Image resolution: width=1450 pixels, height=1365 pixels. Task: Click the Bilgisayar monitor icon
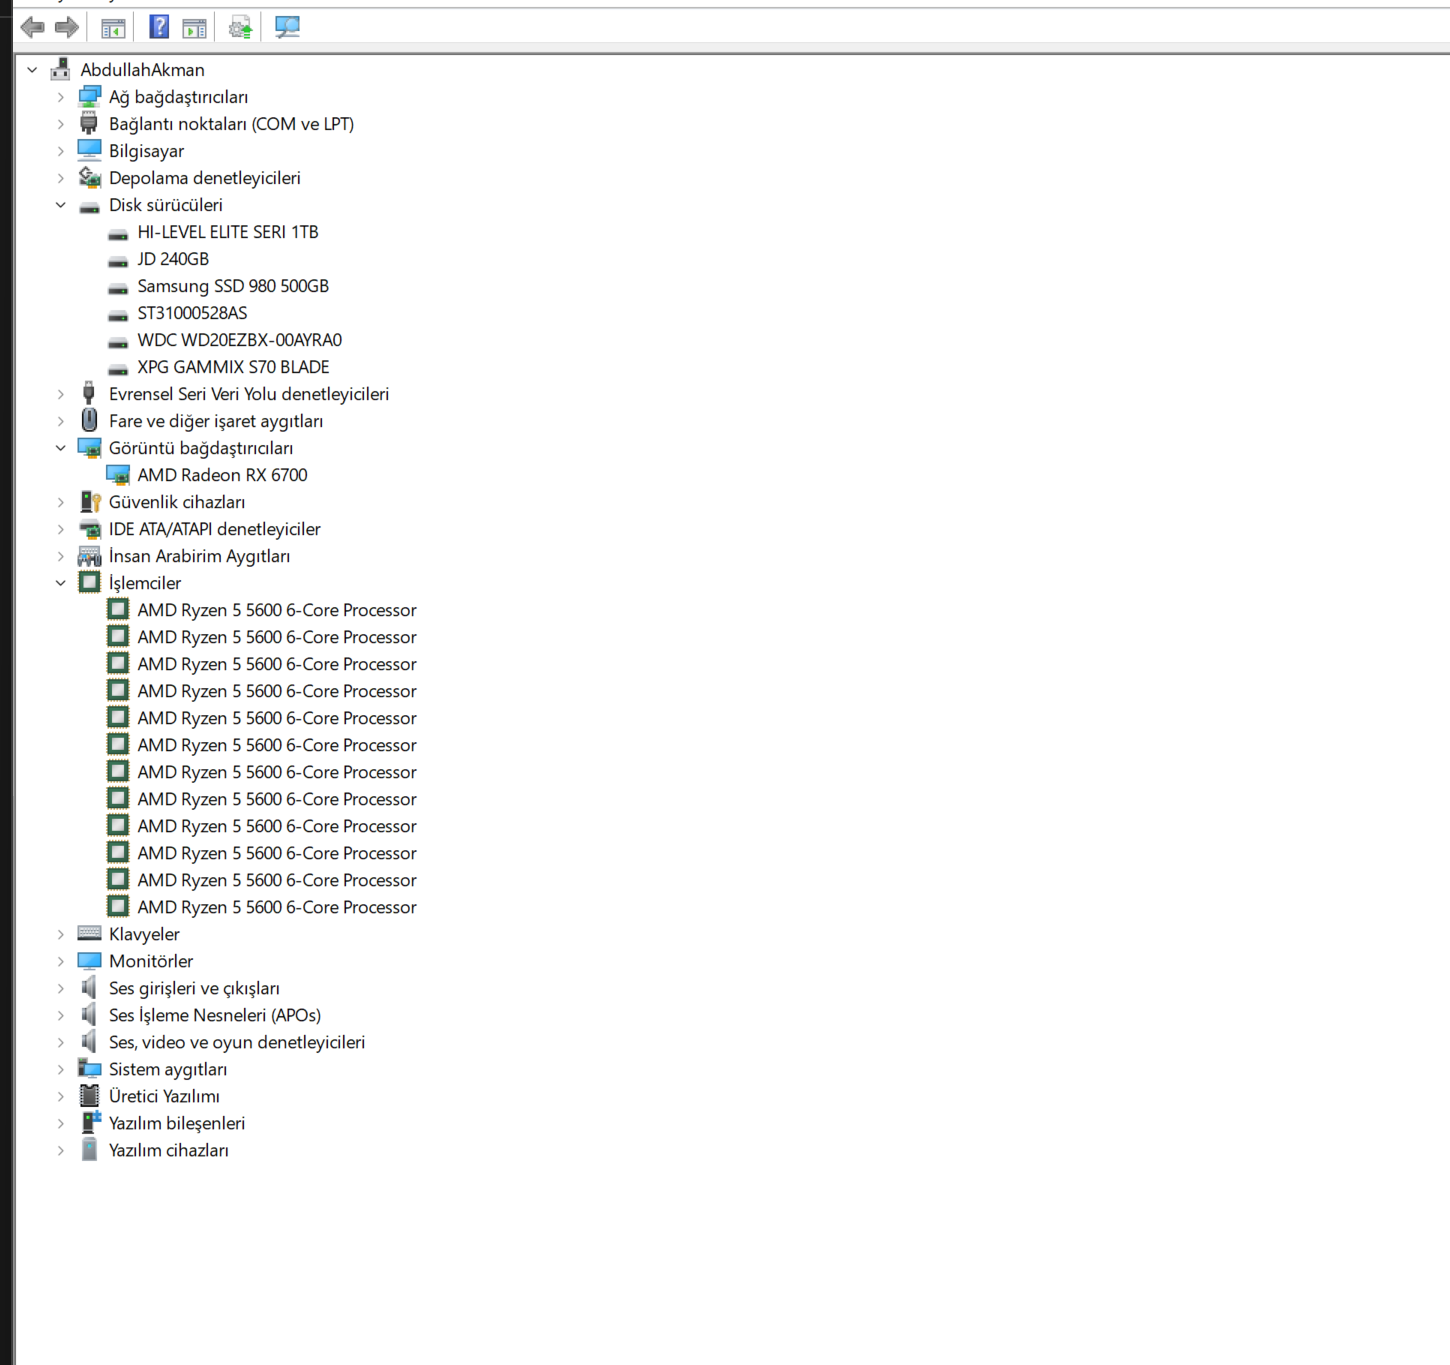tap(89, 150)
